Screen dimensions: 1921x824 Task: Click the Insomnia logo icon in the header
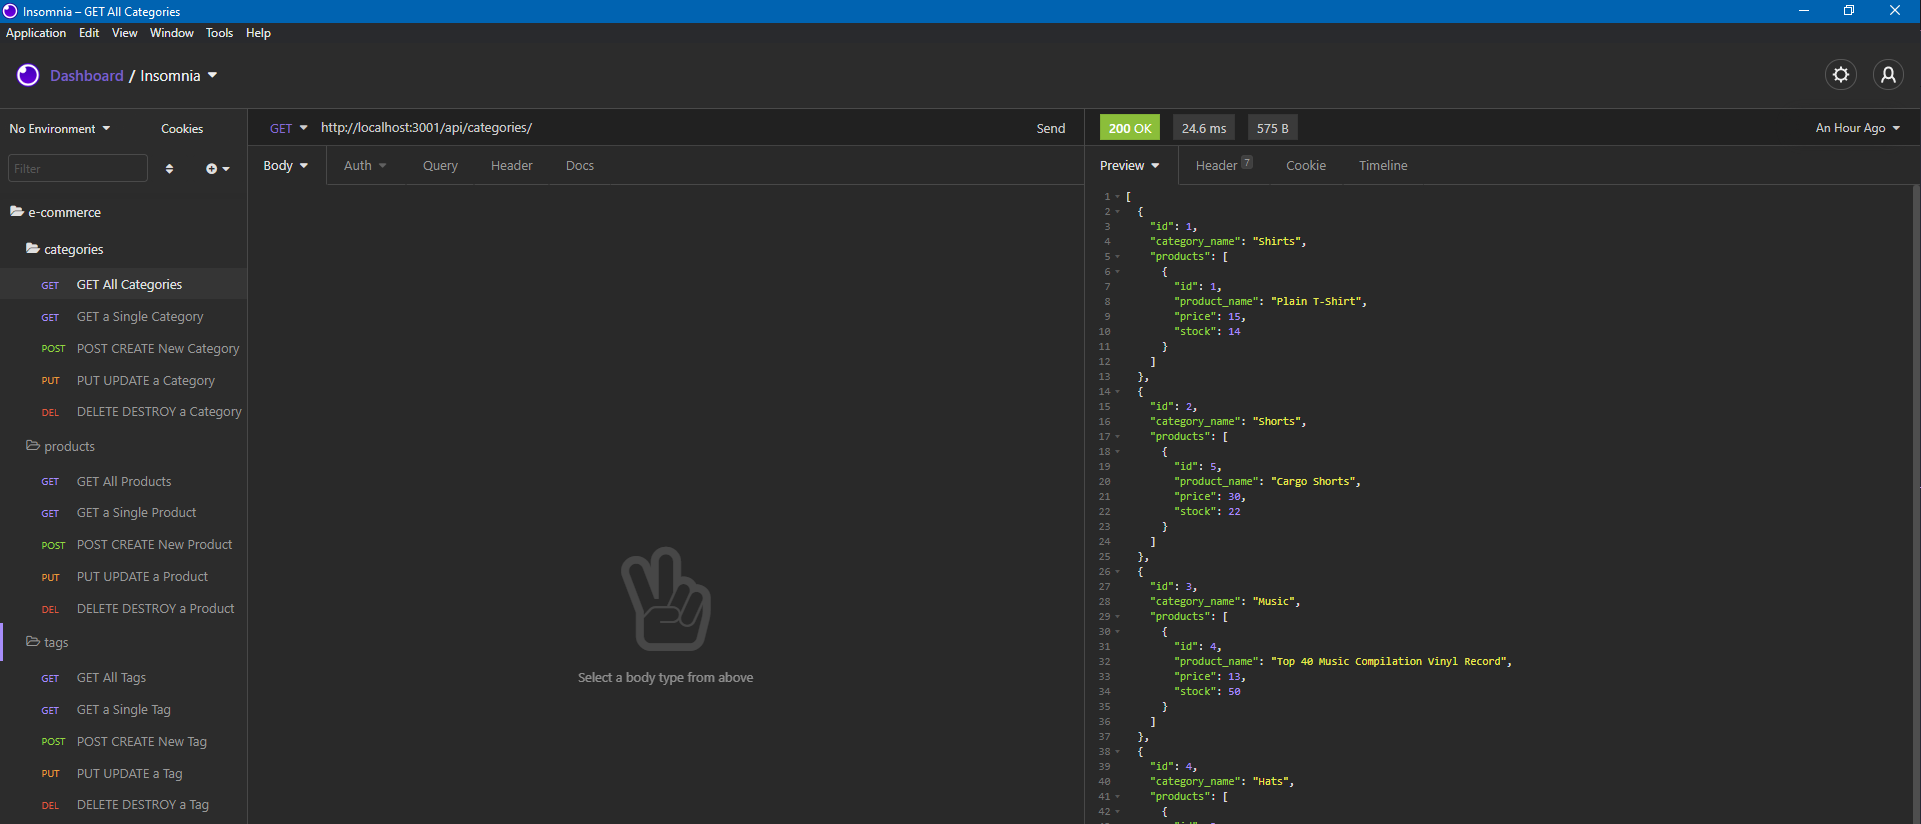(x=28, y=75)
